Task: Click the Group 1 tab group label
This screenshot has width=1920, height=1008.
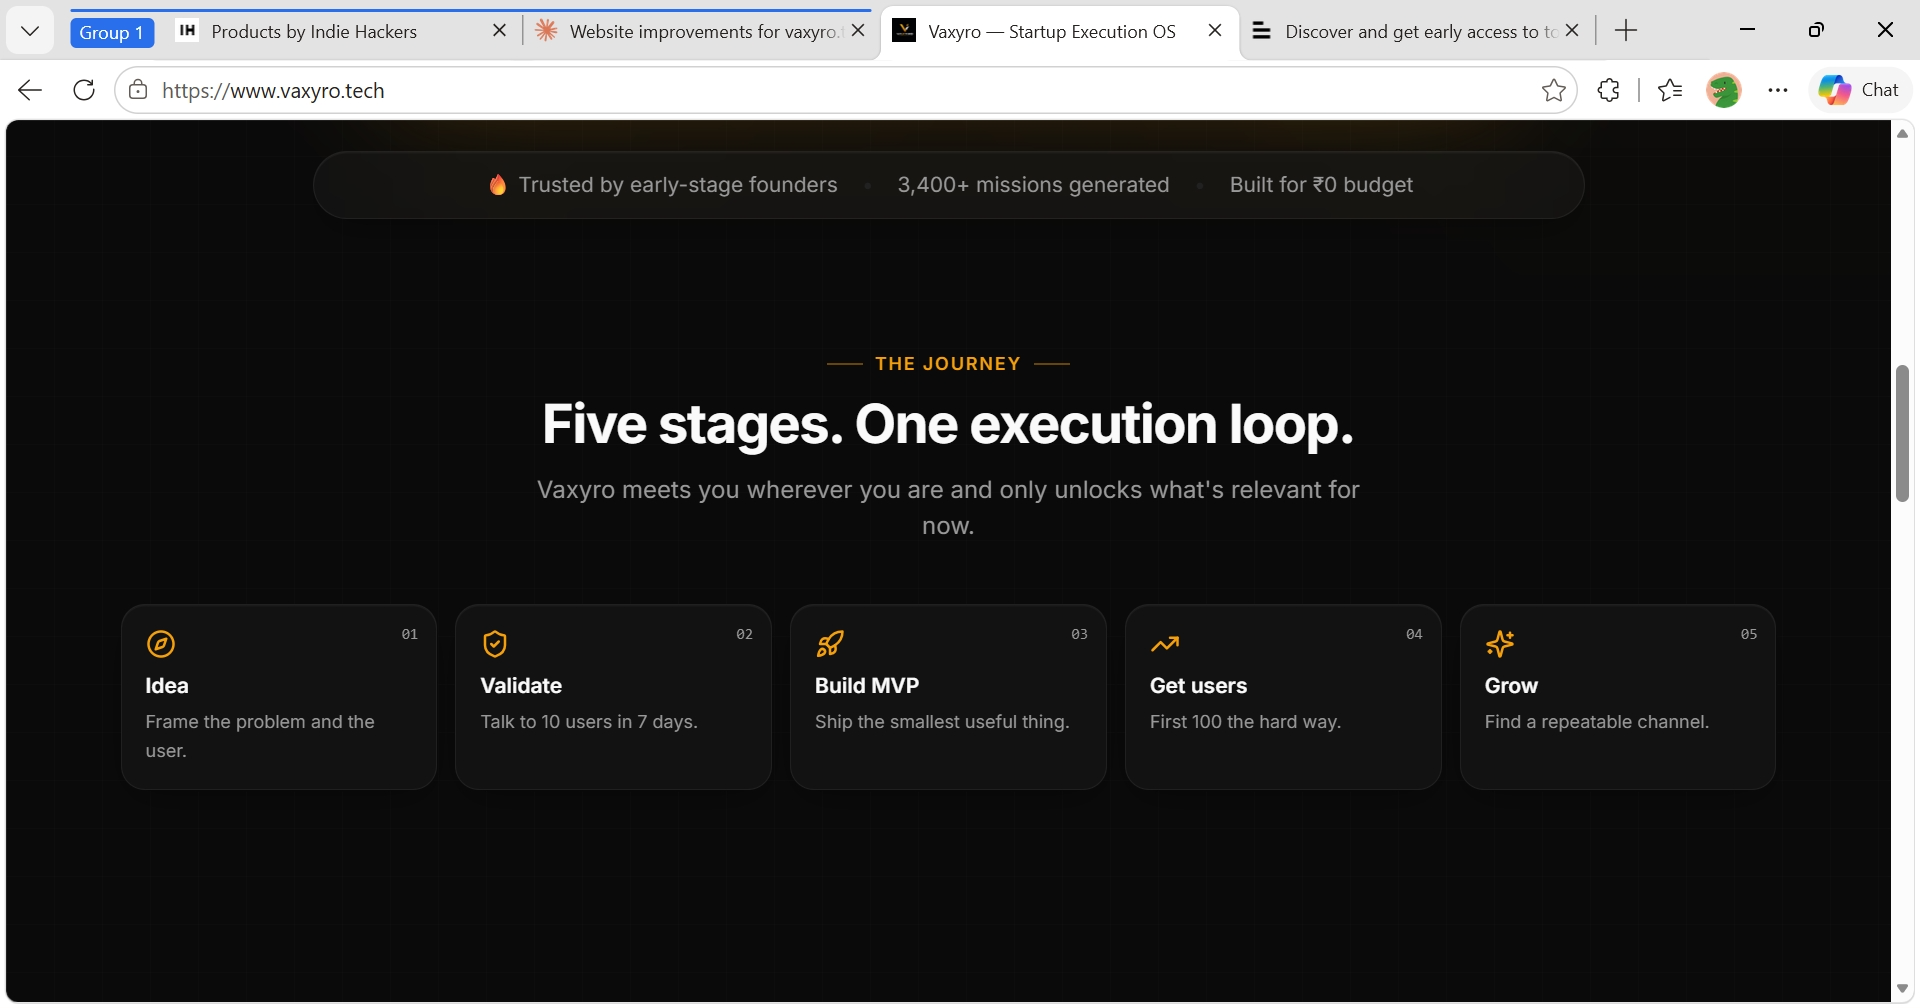Action: click(111, 32)
